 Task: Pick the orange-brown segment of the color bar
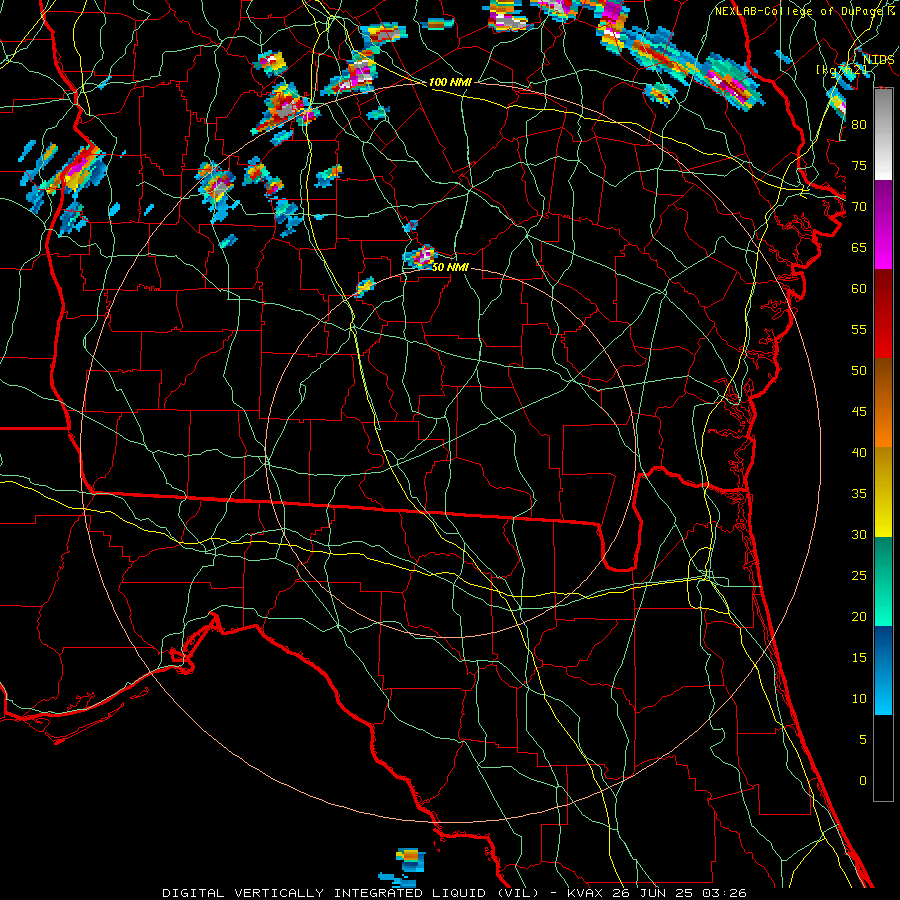(883, 402)
